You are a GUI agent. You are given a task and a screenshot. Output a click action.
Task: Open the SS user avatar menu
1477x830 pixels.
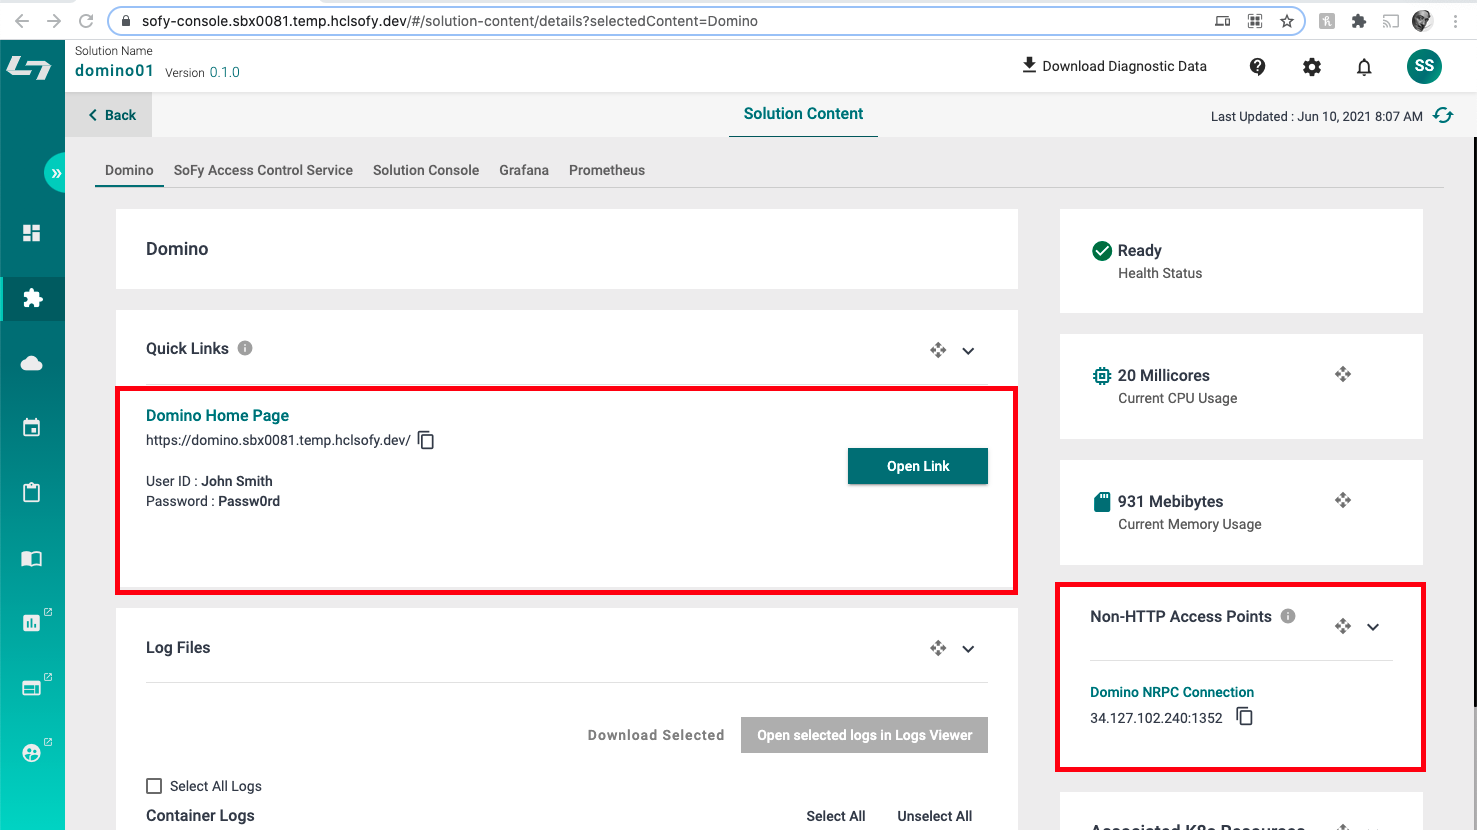click(x=1424, y=66)
